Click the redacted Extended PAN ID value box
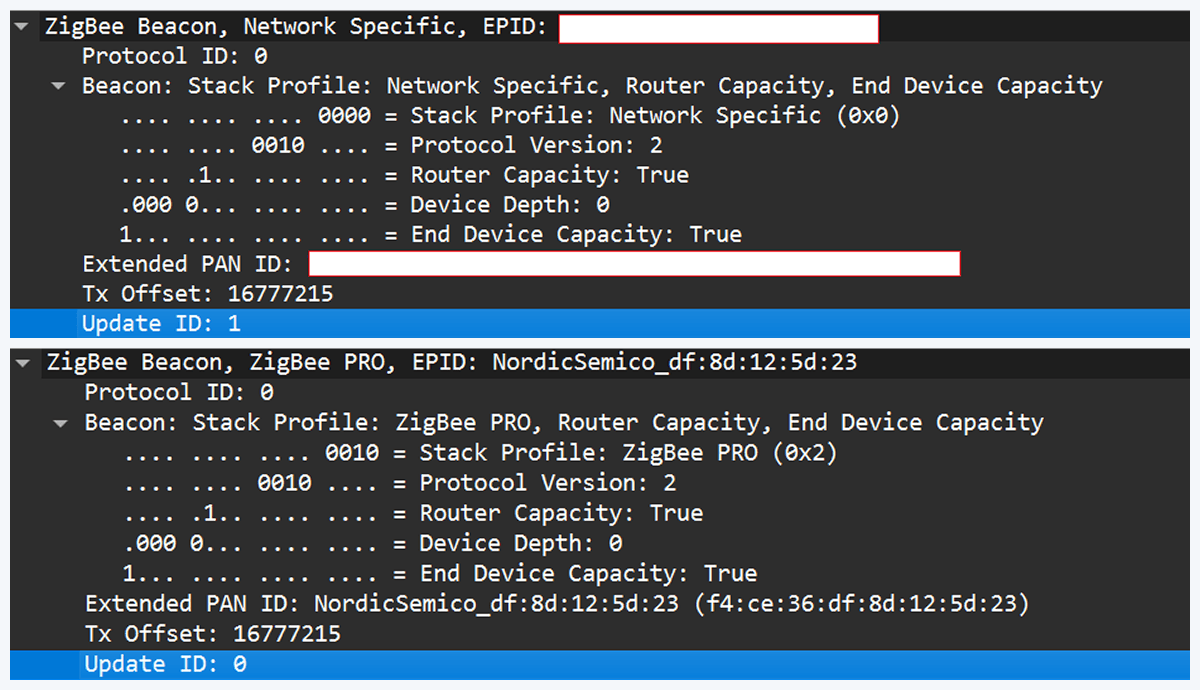 click(634, 264)
